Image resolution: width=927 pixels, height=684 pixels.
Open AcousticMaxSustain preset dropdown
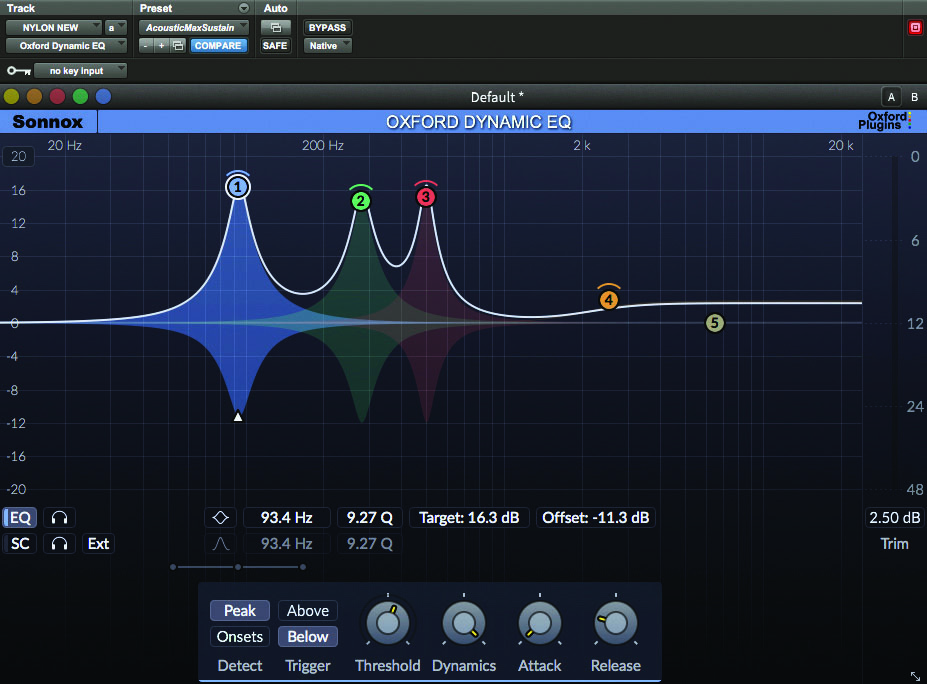tap(193, 28)
